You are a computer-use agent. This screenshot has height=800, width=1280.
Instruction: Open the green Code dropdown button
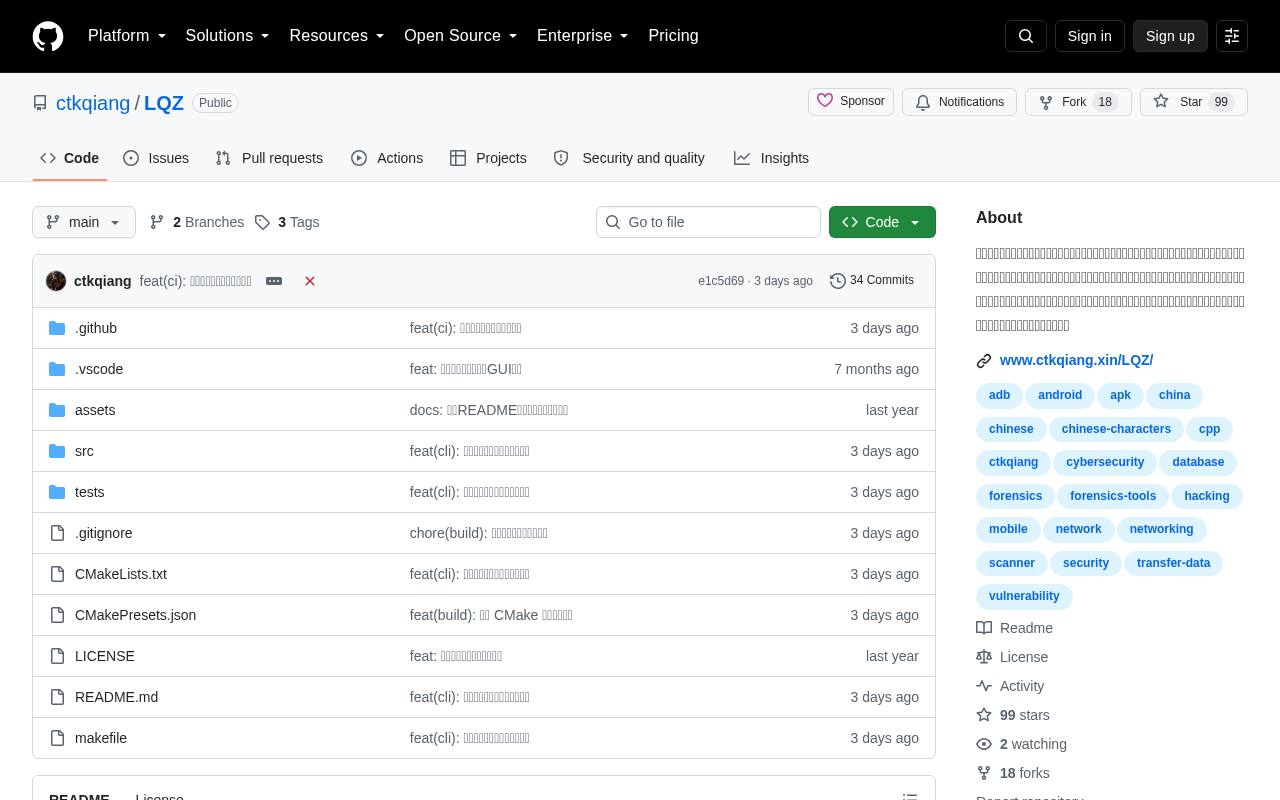click(882, 222)
